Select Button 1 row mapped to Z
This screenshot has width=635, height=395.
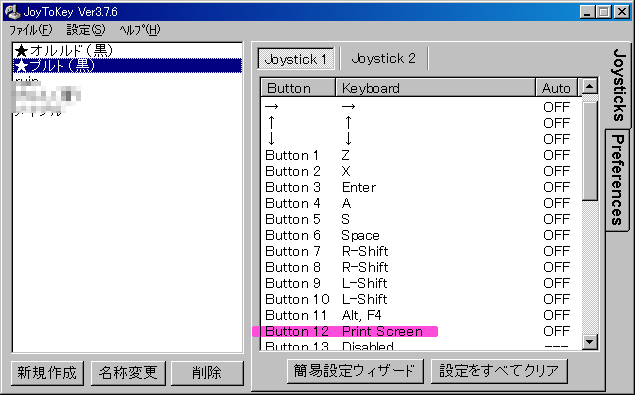tap(421, 155)
